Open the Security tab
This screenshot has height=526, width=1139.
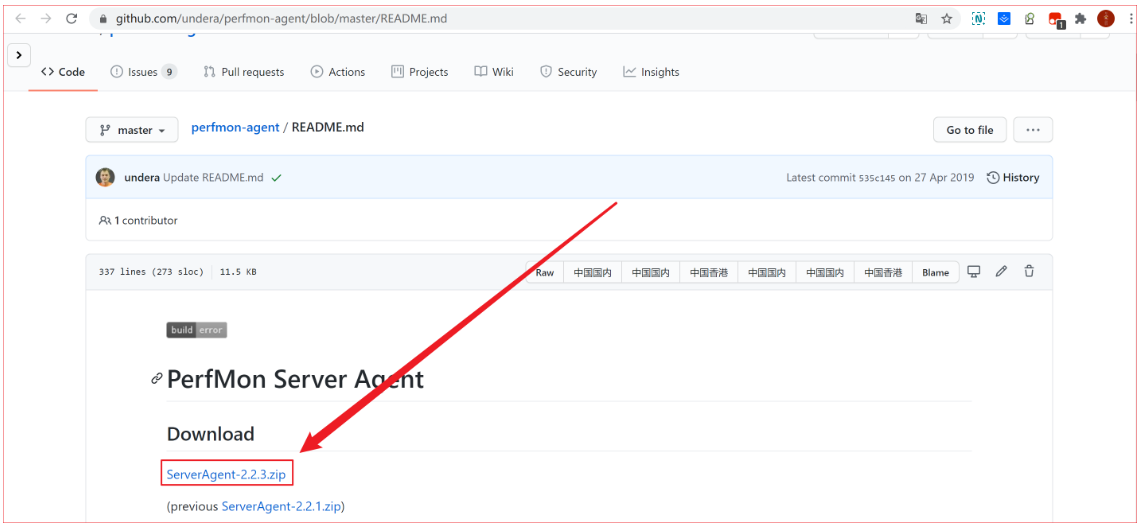[568, 72]
